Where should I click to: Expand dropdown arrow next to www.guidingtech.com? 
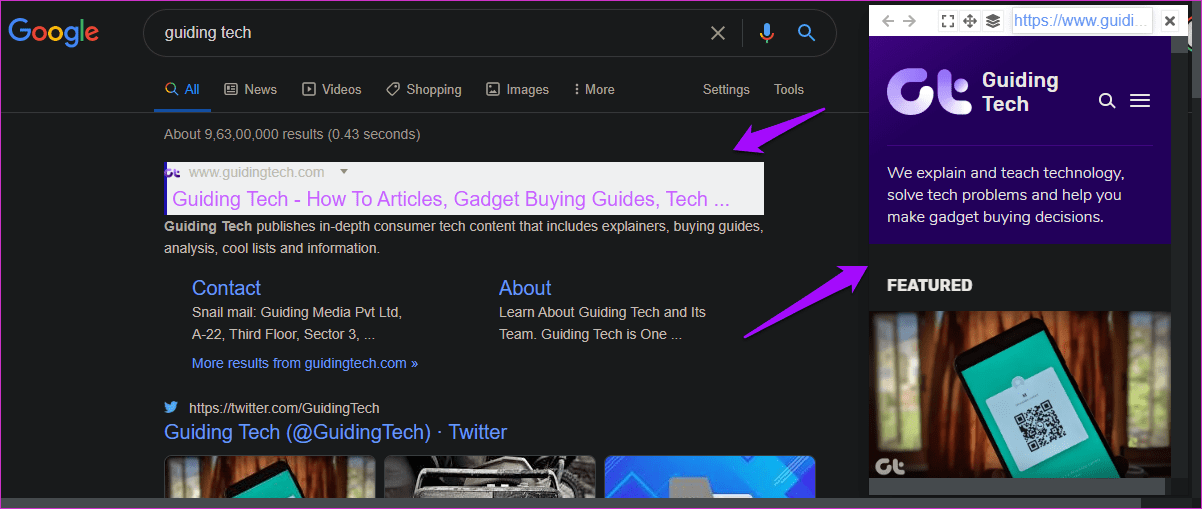coord(344,172)
